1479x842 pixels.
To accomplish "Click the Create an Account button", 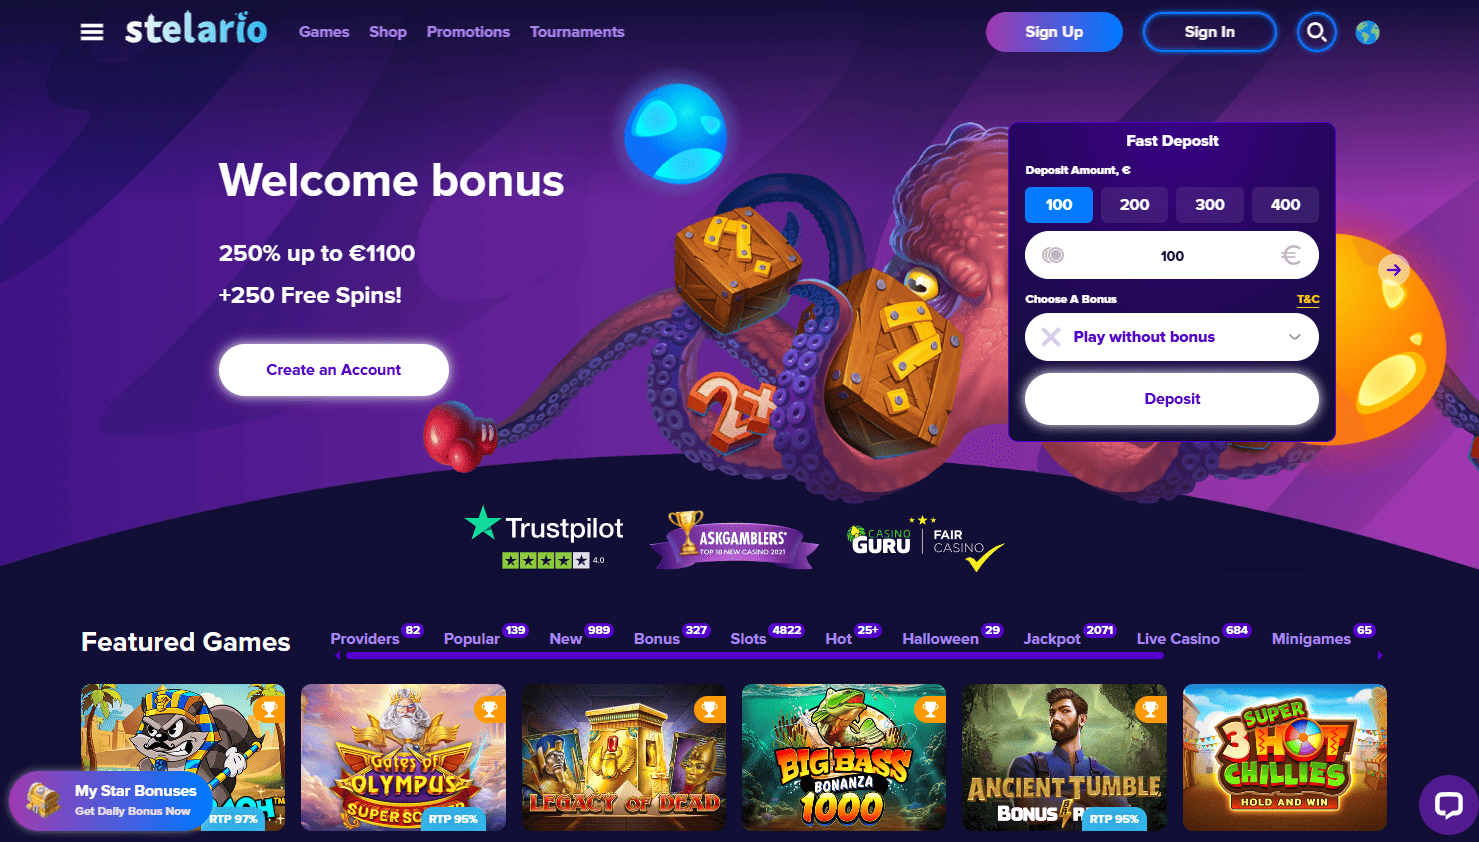I will click(334, 370).
